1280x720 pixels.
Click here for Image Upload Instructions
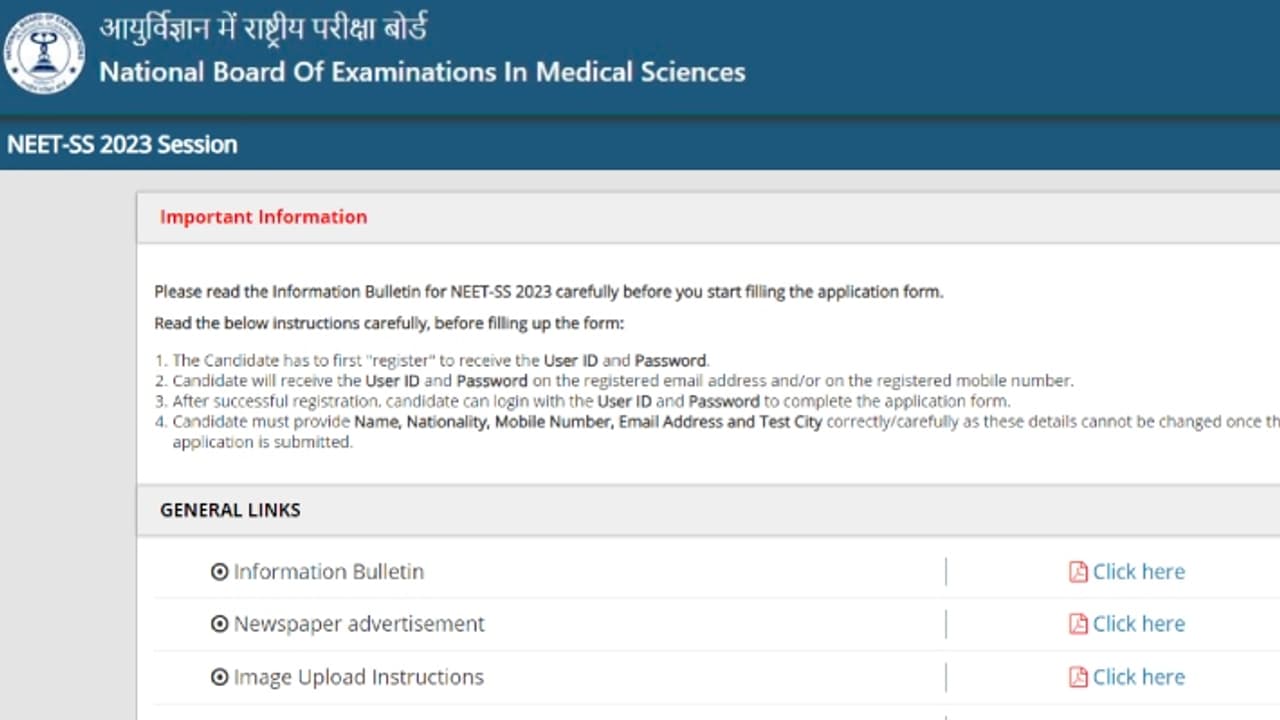(1139, 677)
